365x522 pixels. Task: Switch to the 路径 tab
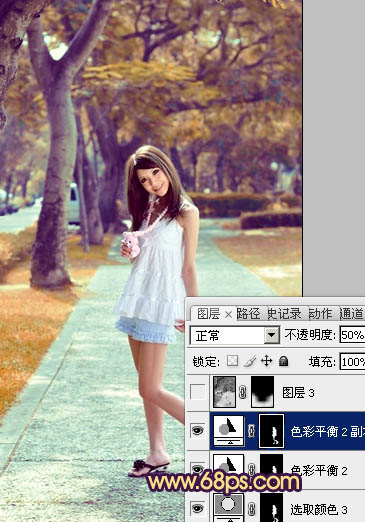[x=249, y=314]
